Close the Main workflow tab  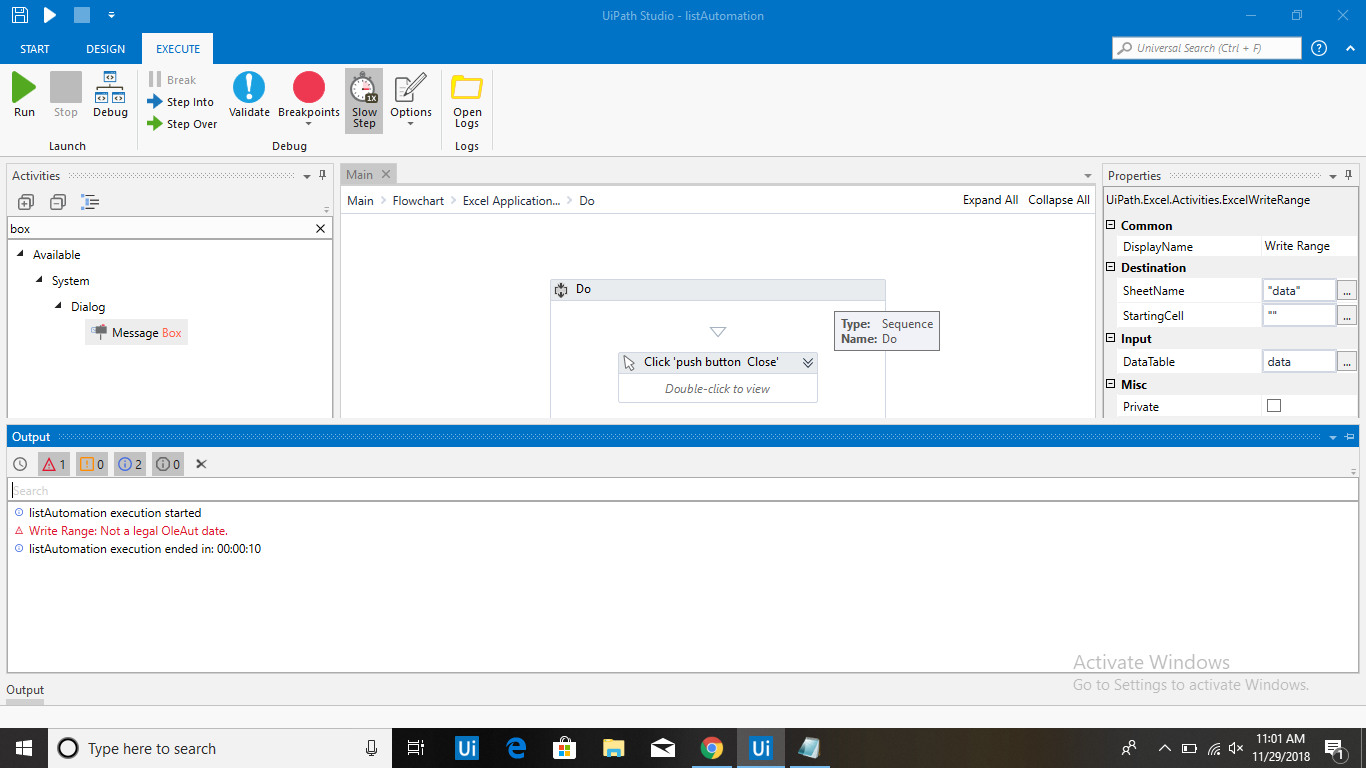[386, 174]
